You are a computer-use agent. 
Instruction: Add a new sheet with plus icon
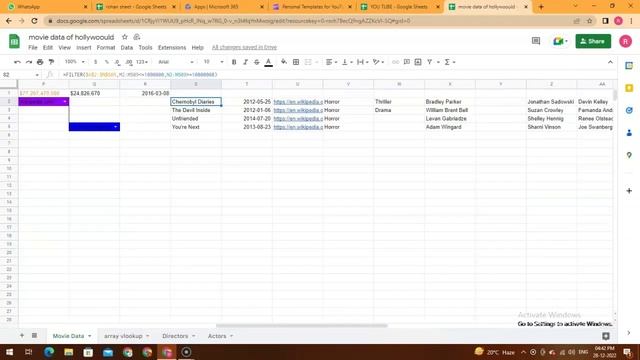tap(22, 336)
